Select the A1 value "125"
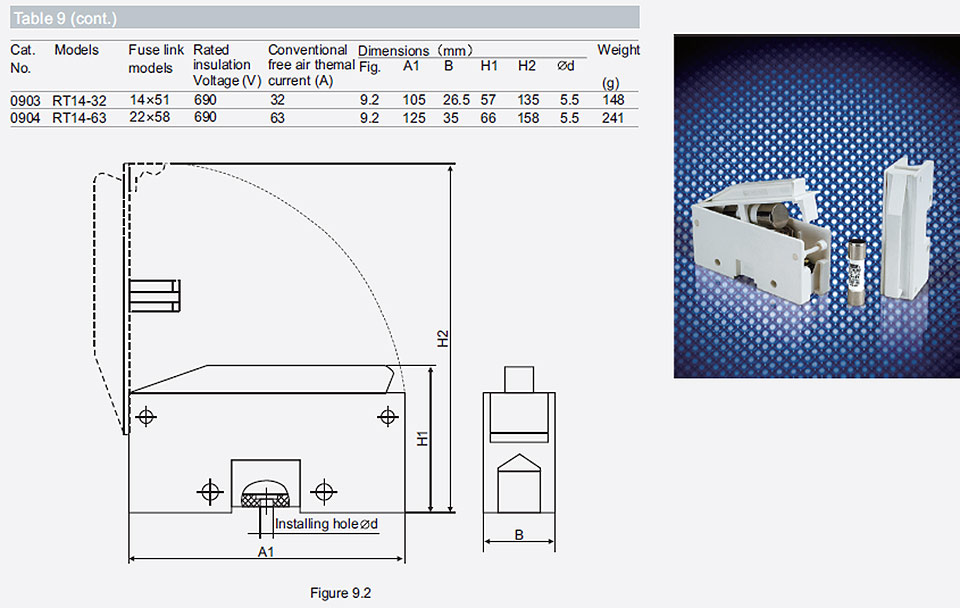This screenshot has height=608, width=960. (x=414, y=118)
